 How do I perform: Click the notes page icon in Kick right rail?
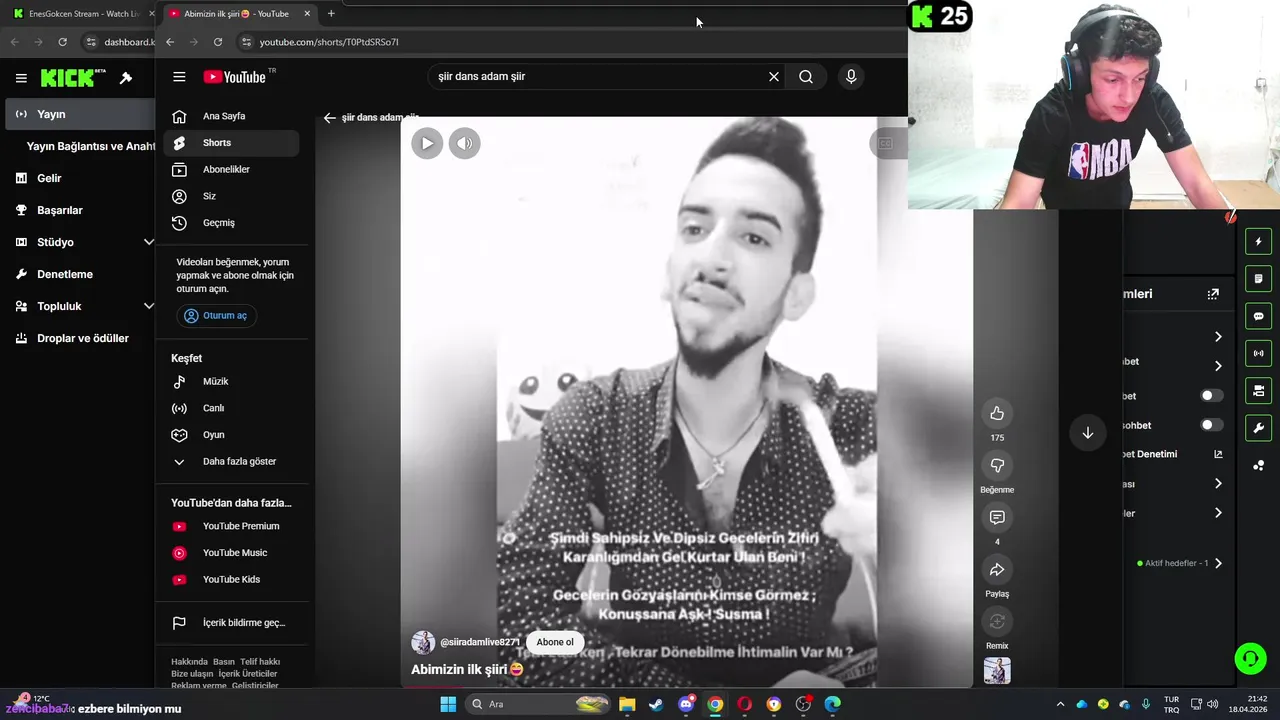pos(1259,278)
